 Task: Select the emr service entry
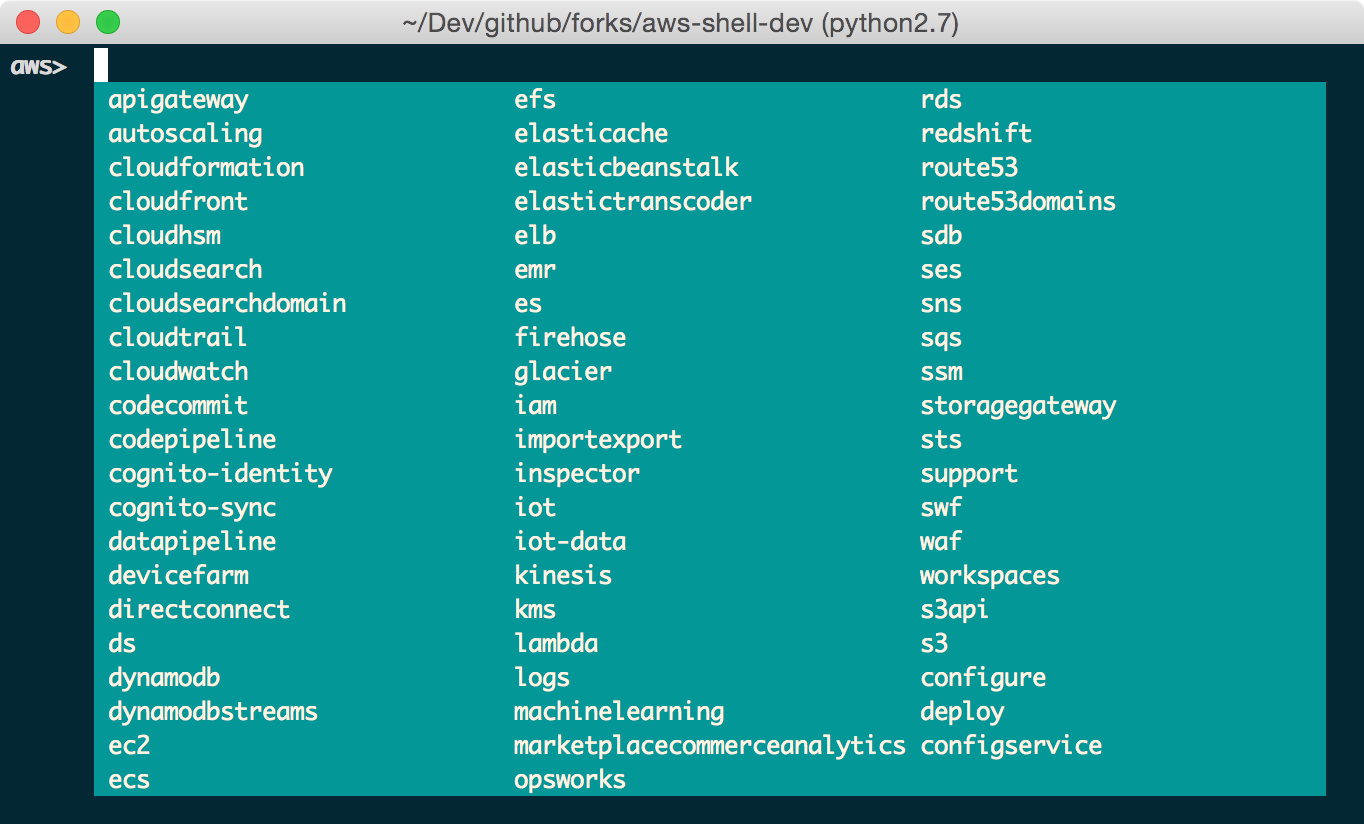click(535, 270)
